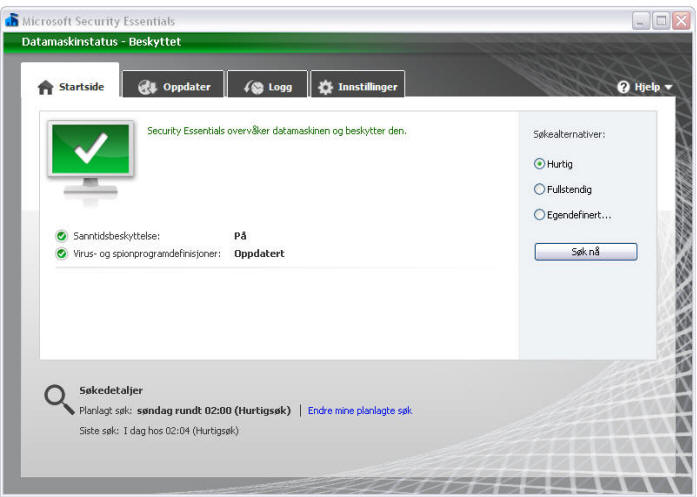Click the Hjelp question mark icon
The image size is (697, 497).
(623, 87)
